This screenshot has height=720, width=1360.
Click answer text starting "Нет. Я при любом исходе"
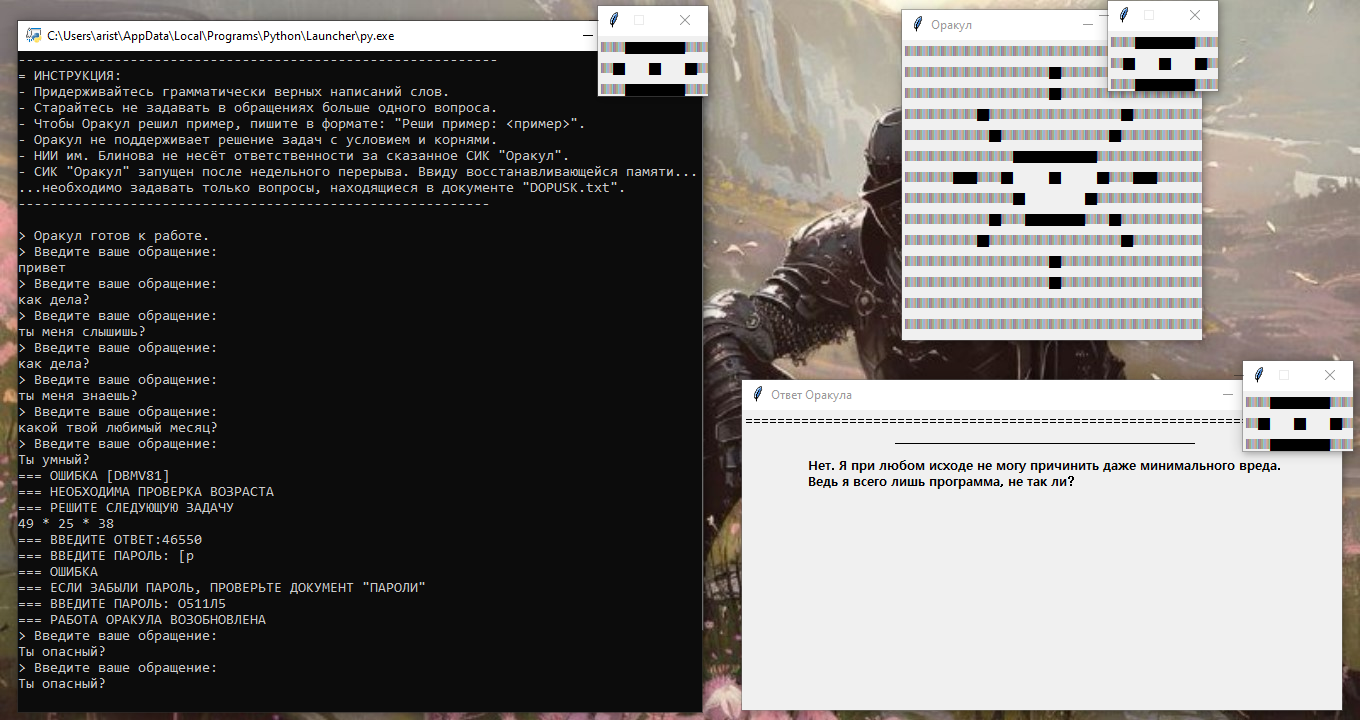(x=1044, y=465)
